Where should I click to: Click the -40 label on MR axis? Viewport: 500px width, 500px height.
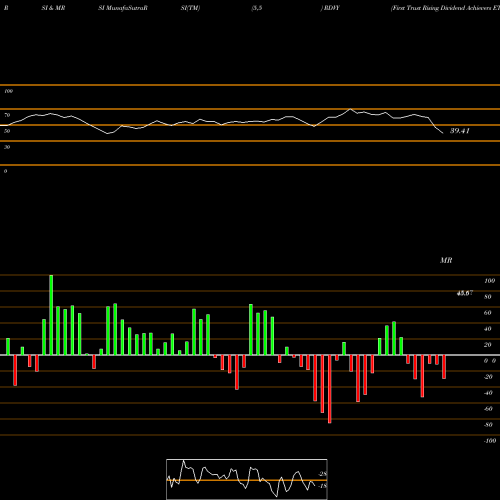click(488, 393)
